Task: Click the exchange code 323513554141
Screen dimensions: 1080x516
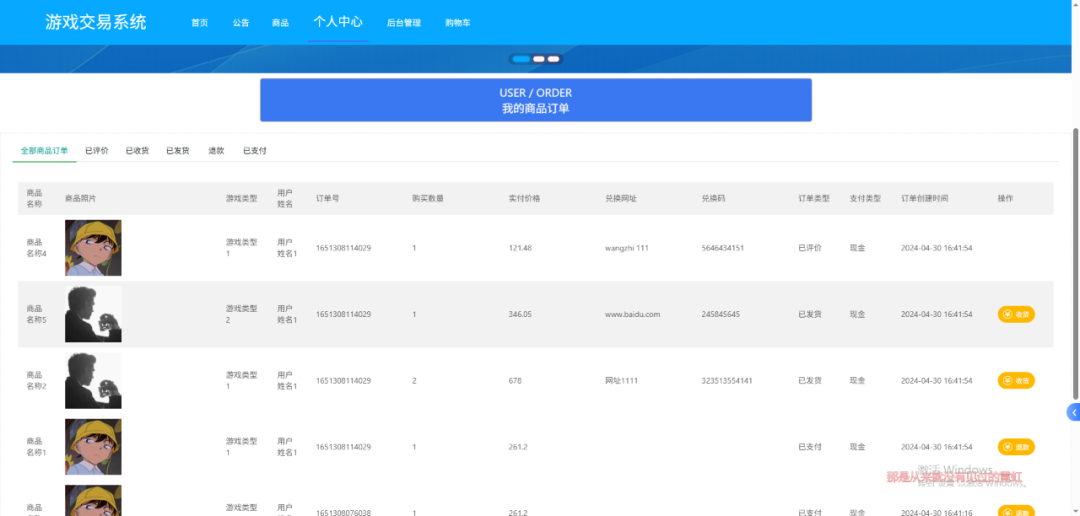Action: pyautogui.click(x=727, y=380)
